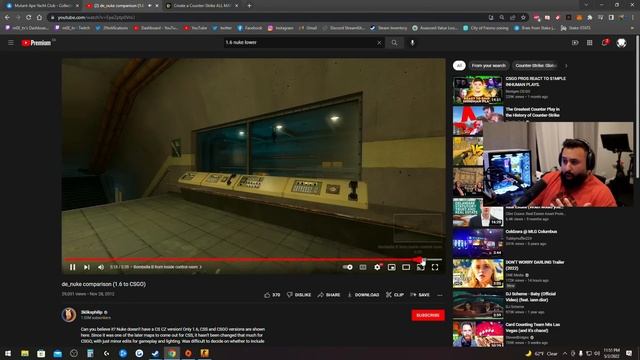Open Gmail bookmark
The image size is (640, 360).
pyautogui.click(x=308, y=28)
